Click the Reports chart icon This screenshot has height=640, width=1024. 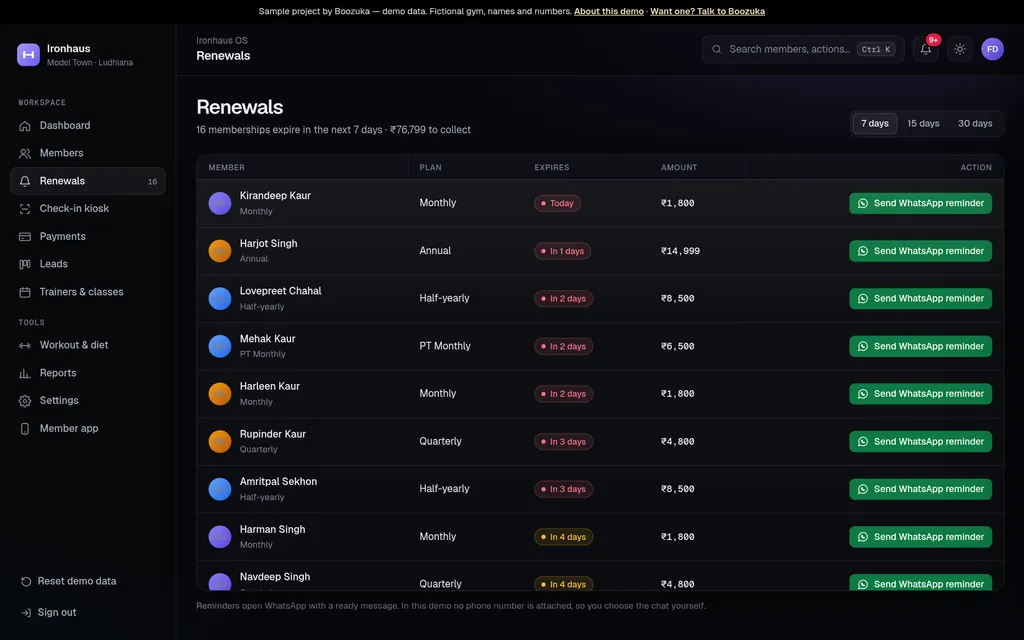tap(25, 373)
